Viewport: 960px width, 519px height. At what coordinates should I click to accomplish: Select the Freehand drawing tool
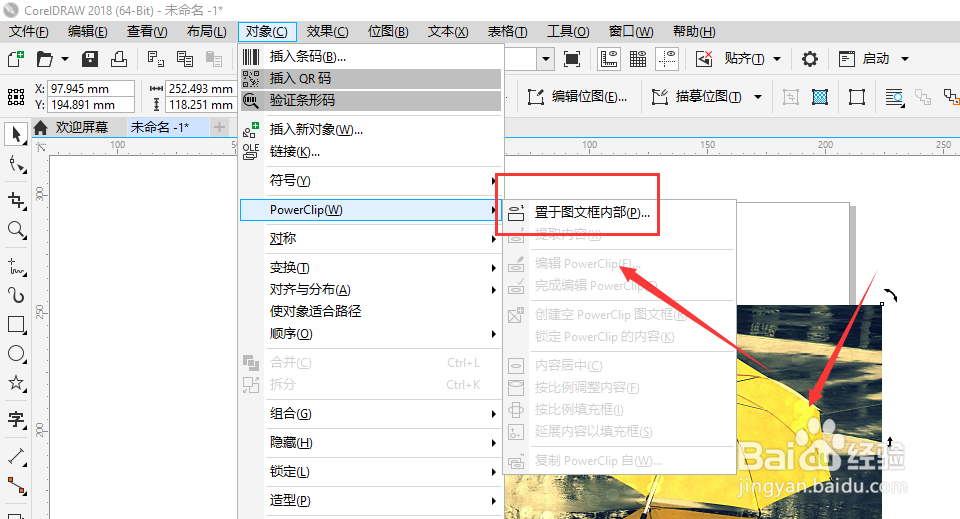pos(16,267)
